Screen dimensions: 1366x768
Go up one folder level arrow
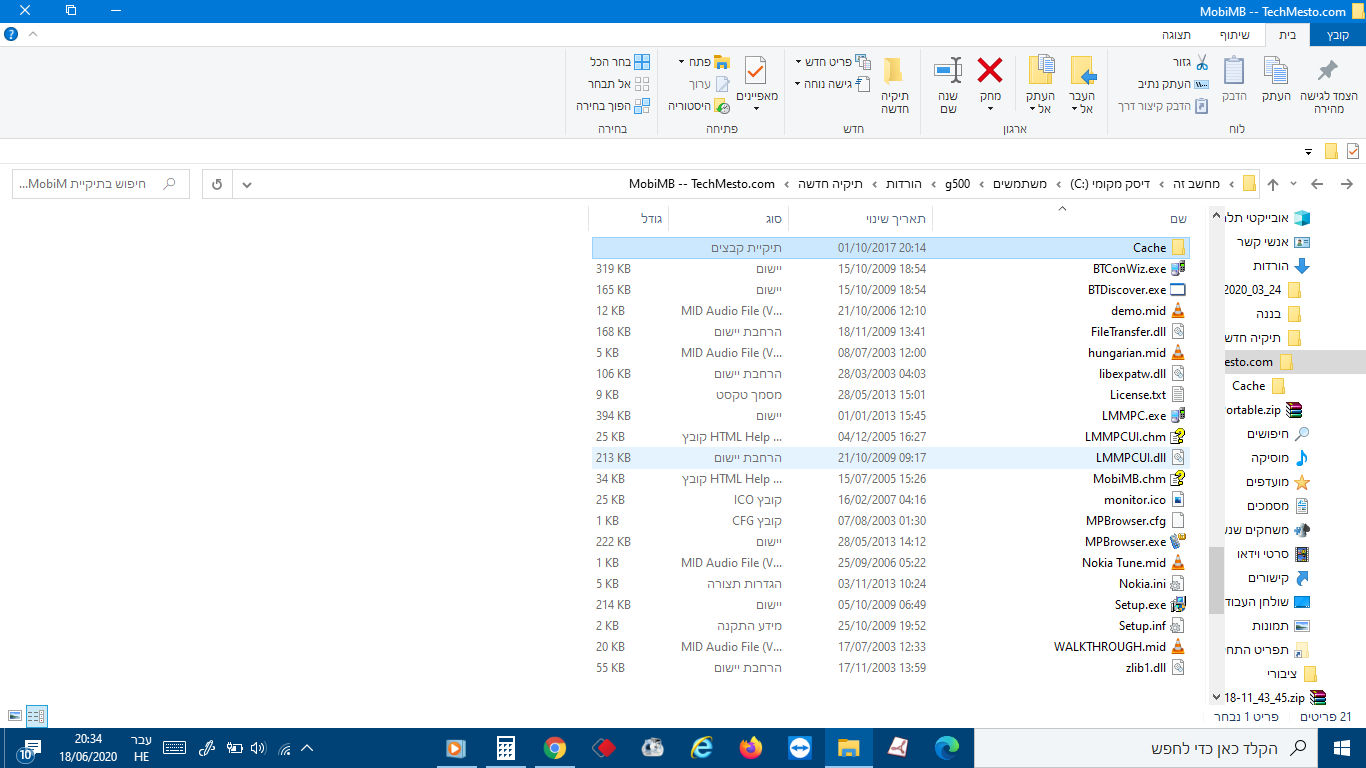tap(1273, 184)
